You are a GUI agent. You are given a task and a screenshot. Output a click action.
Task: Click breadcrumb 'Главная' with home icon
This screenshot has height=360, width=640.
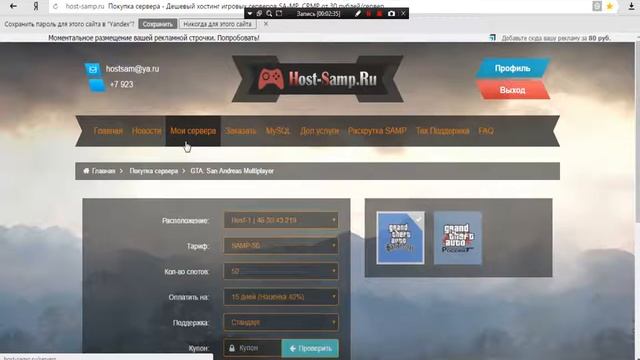click(x=99, y=171)
